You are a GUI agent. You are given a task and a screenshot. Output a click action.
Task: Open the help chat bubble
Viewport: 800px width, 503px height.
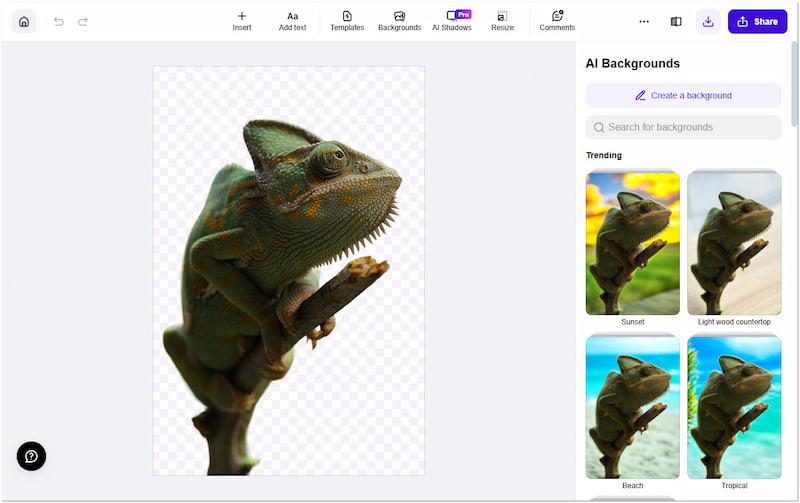(31, 456)
